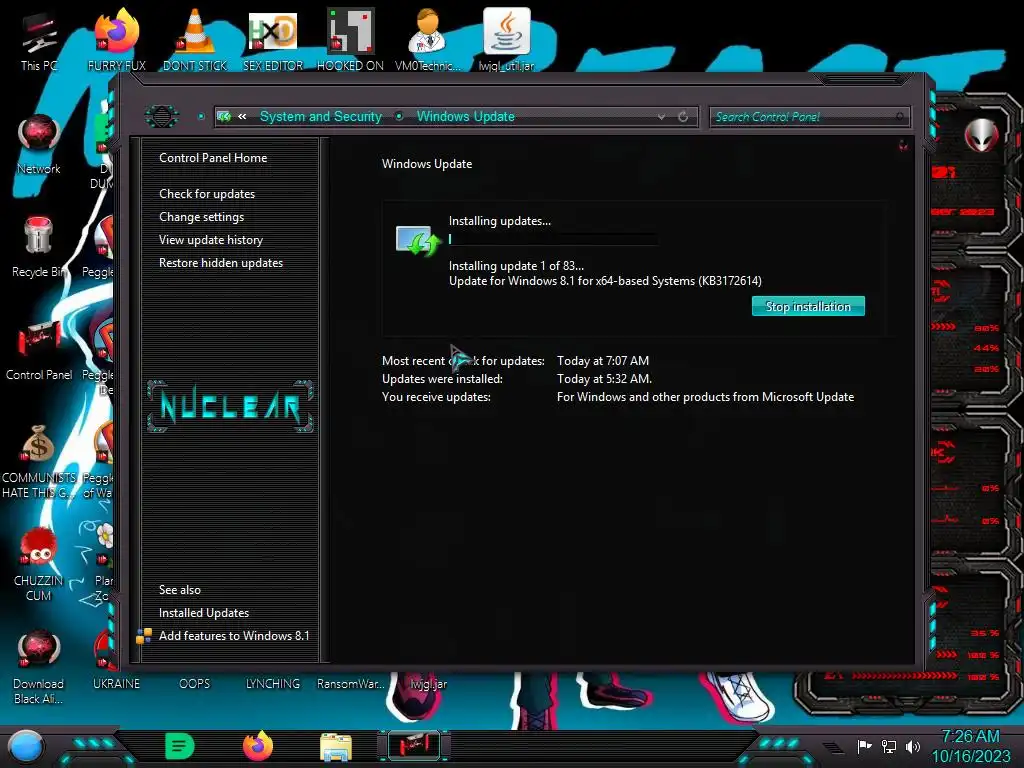The image size is (1024, 768).
Task: Switch to Control Panel taskbar button
Action: [x=413, y=746]
